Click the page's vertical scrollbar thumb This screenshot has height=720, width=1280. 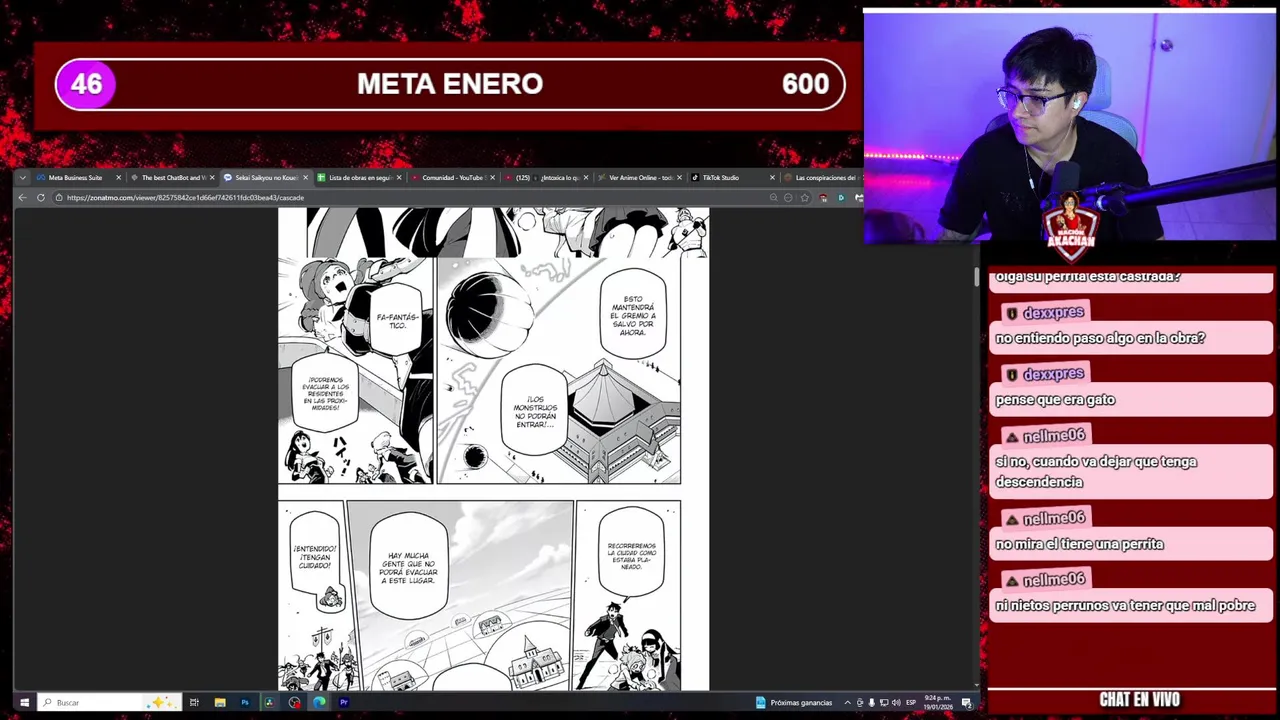click(x=976, y=277)
